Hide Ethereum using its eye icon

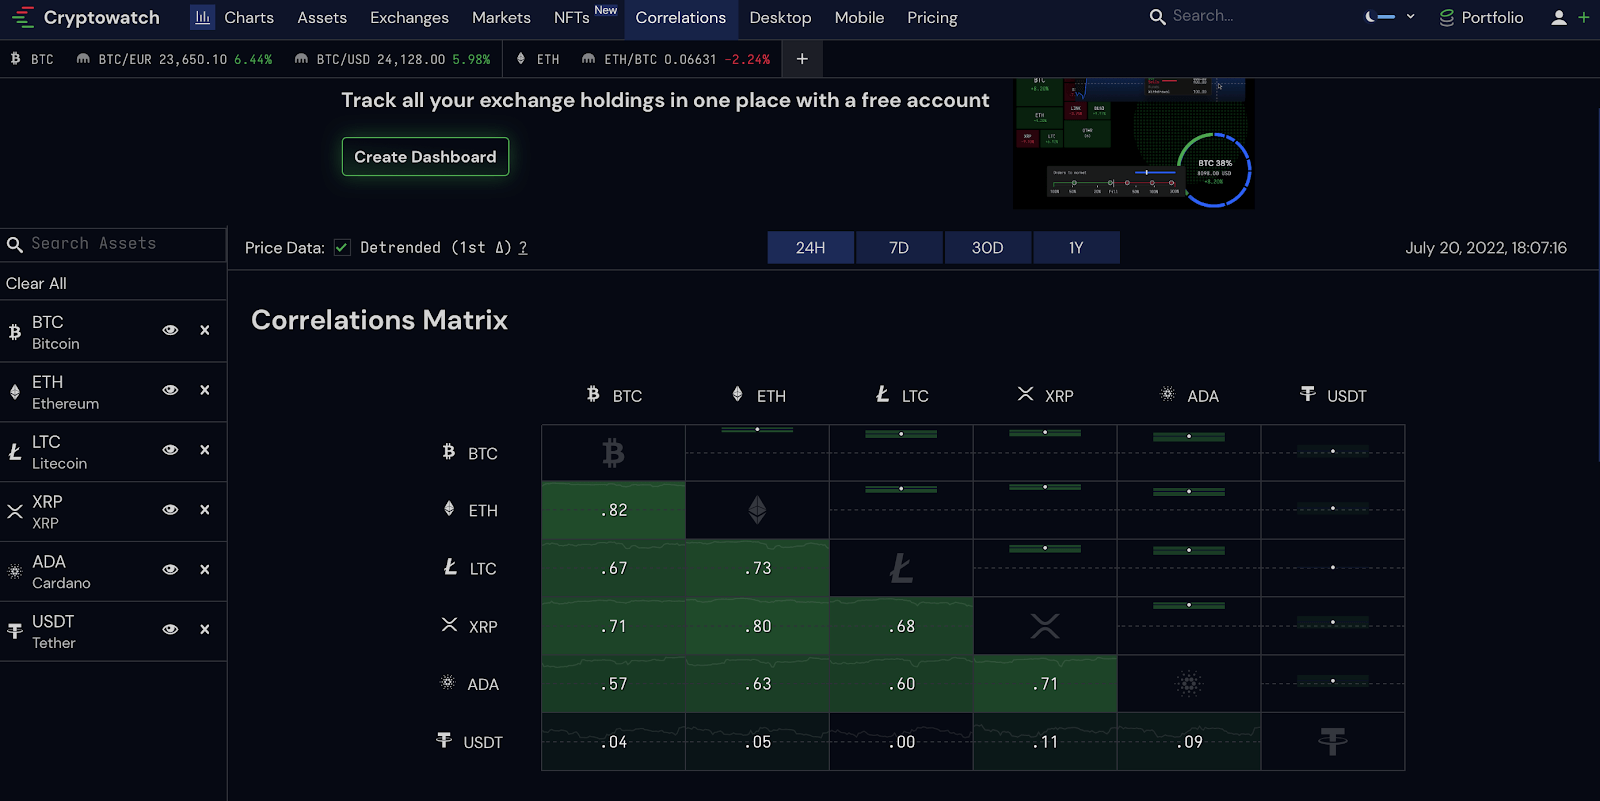(170, 390)
